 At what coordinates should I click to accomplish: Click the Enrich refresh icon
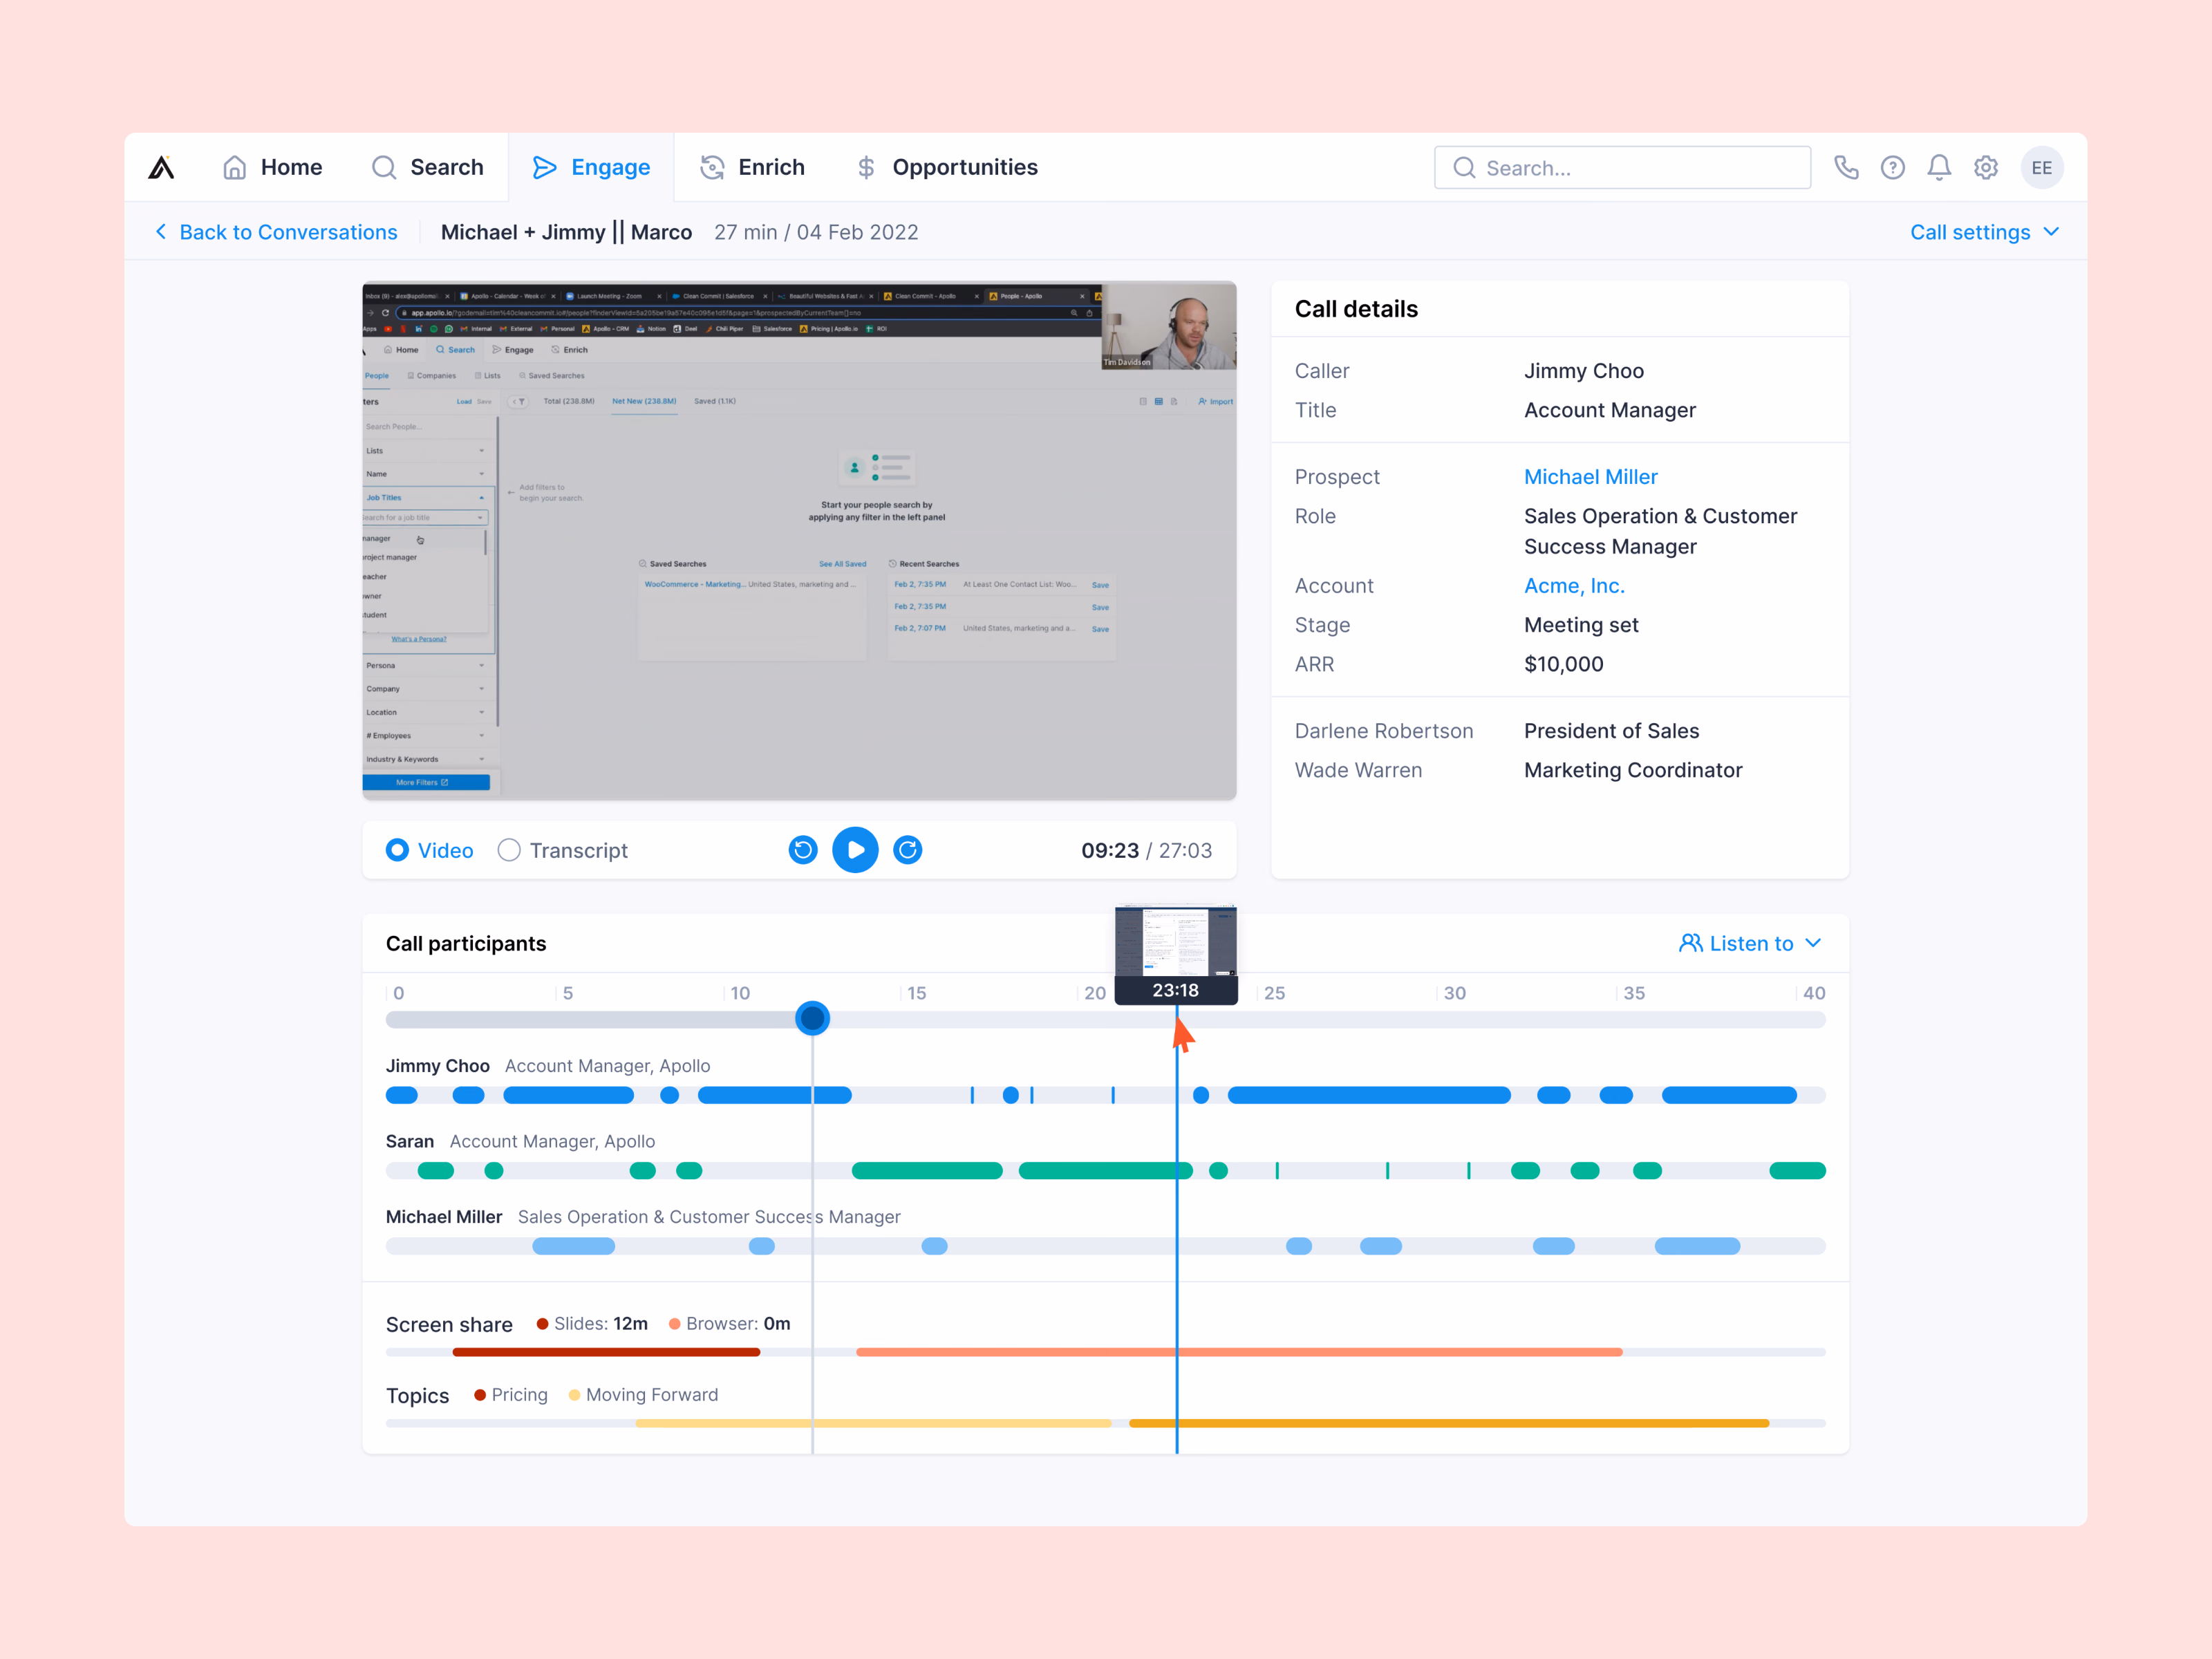pos(712,167)
